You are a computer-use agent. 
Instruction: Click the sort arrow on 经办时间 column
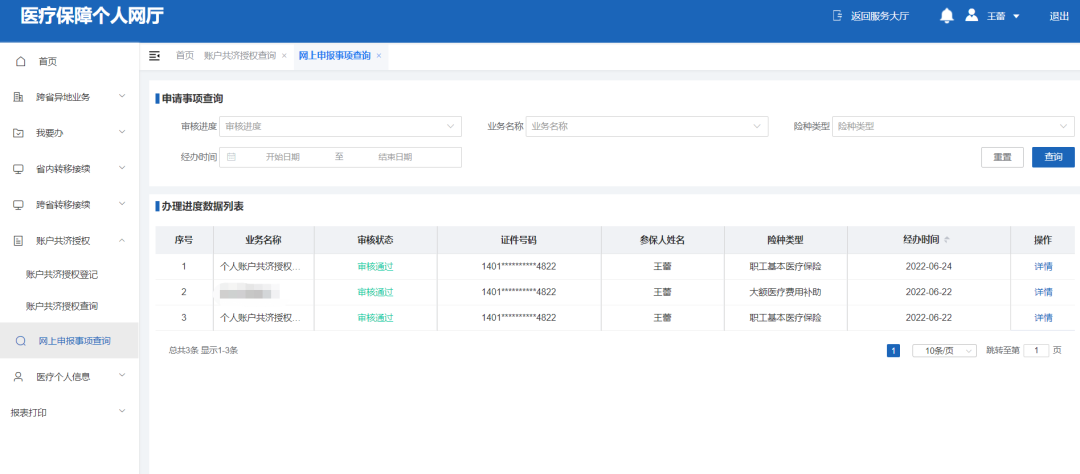point(947,240)
